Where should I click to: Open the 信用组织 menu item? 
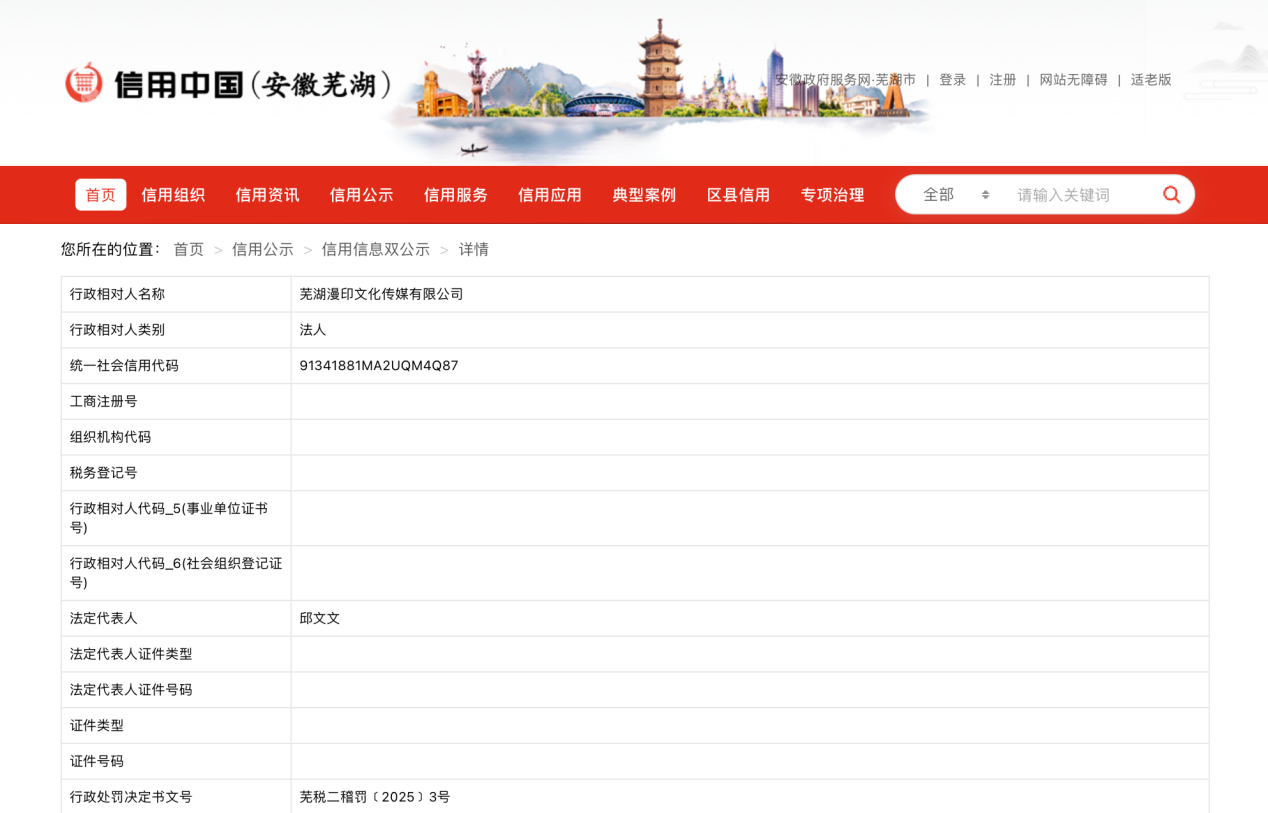coord(173,195)
